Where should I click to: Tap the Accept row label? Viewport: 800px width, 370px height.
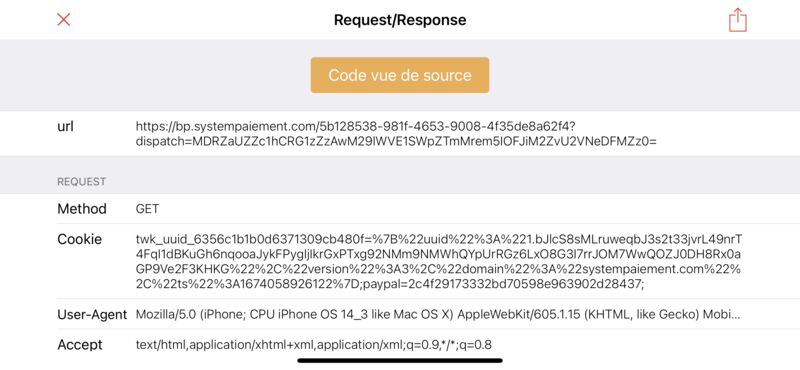(x=80, y=344)
